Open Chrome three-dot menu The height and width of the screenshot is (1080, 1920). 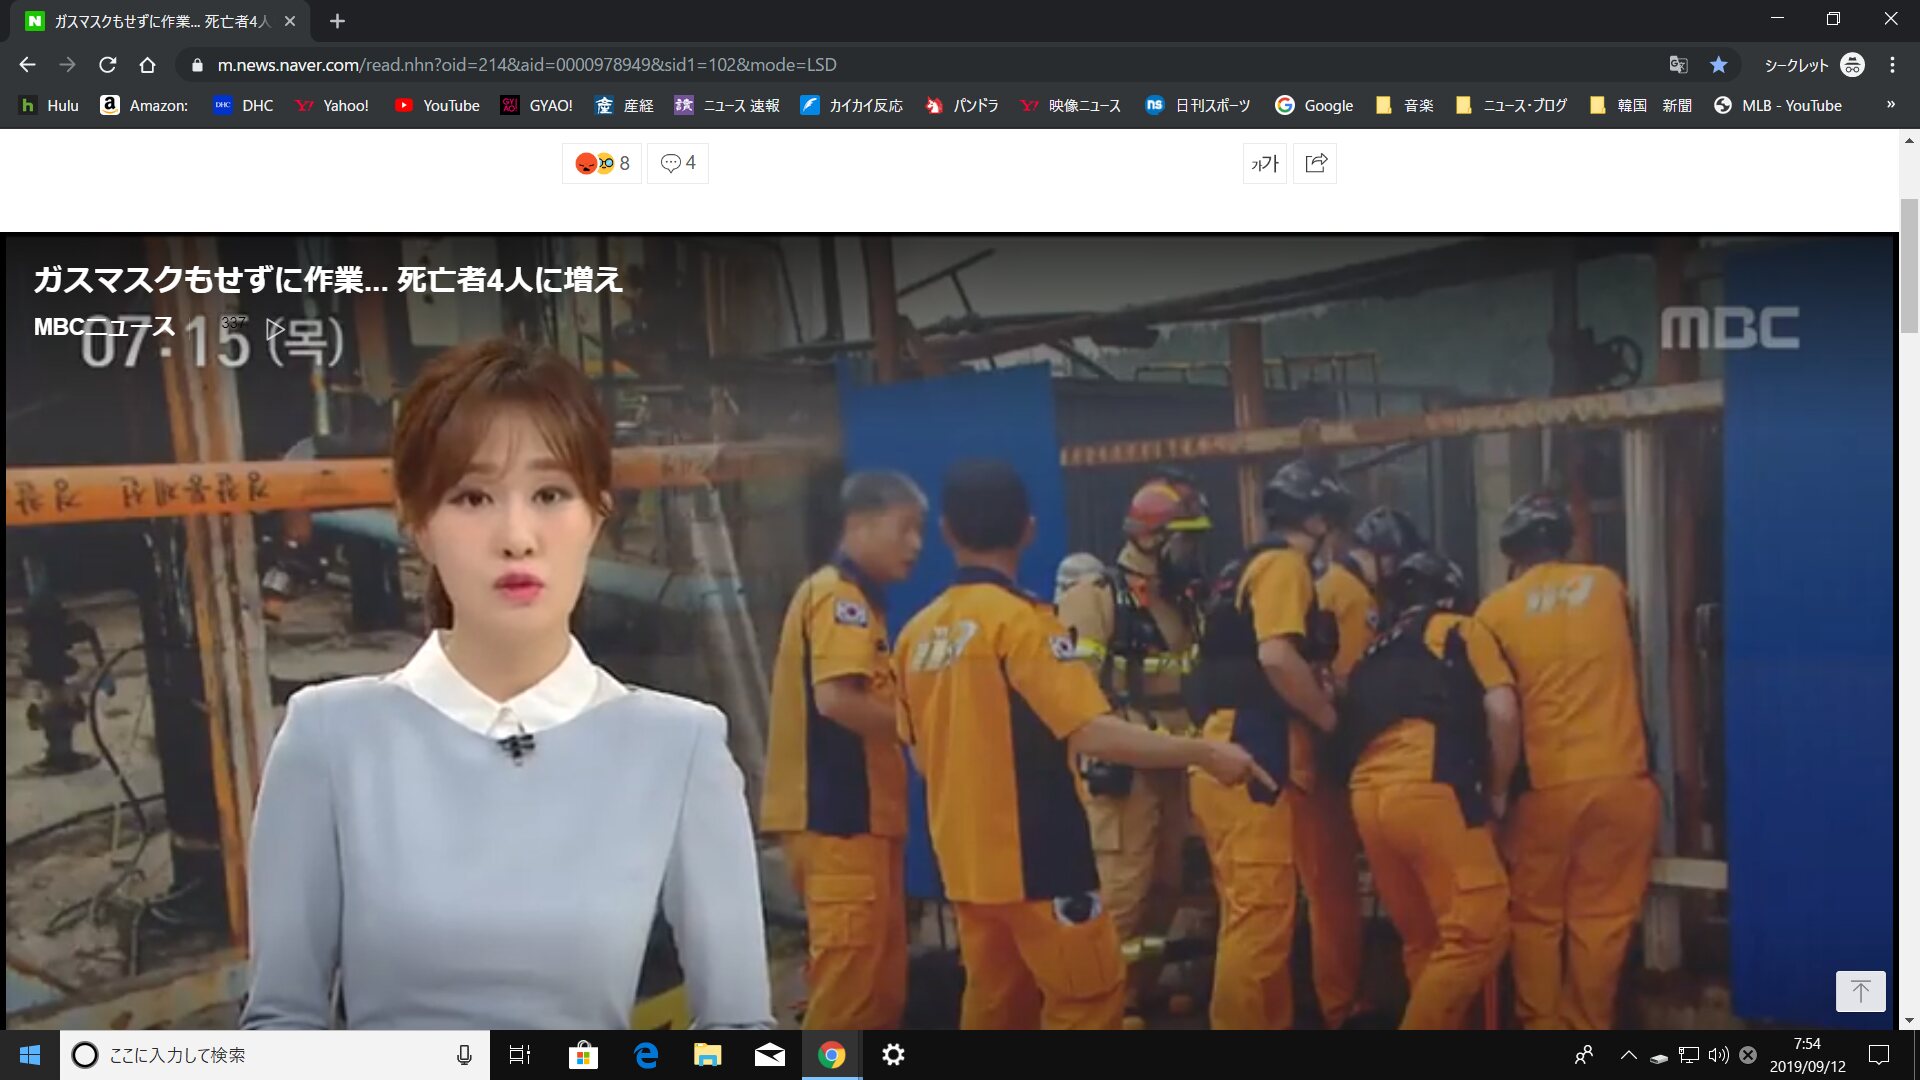[1892, 65]
